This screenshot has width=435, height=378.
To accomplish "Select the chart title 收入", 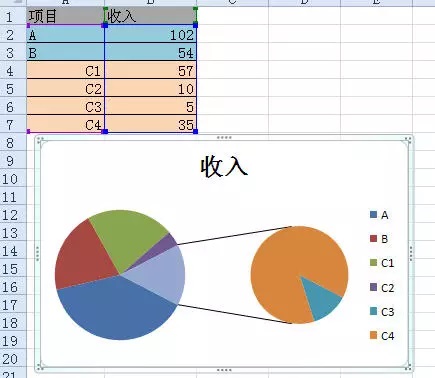I will pyautogui.click(x=224, y=167).
